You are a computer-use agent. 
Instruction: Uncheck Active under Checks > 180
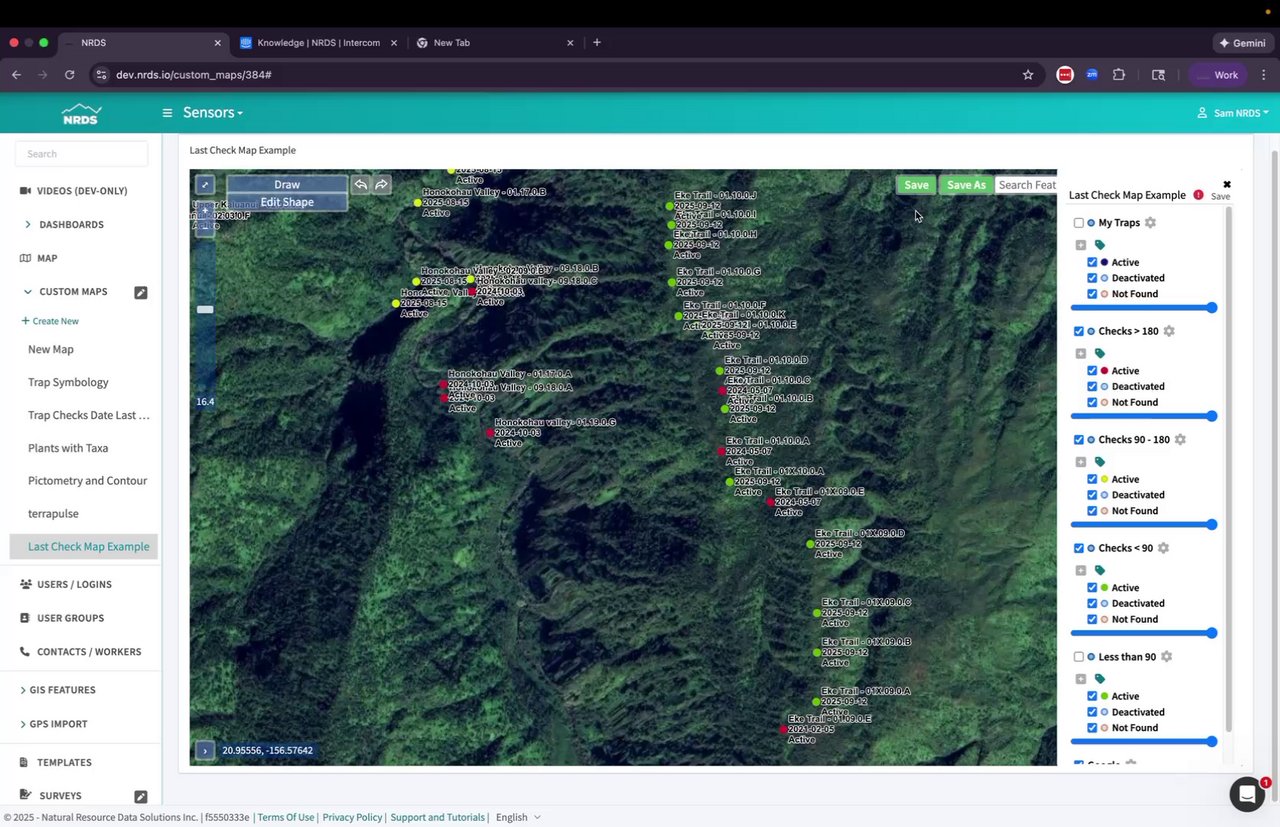click(x=1092, y=371)
